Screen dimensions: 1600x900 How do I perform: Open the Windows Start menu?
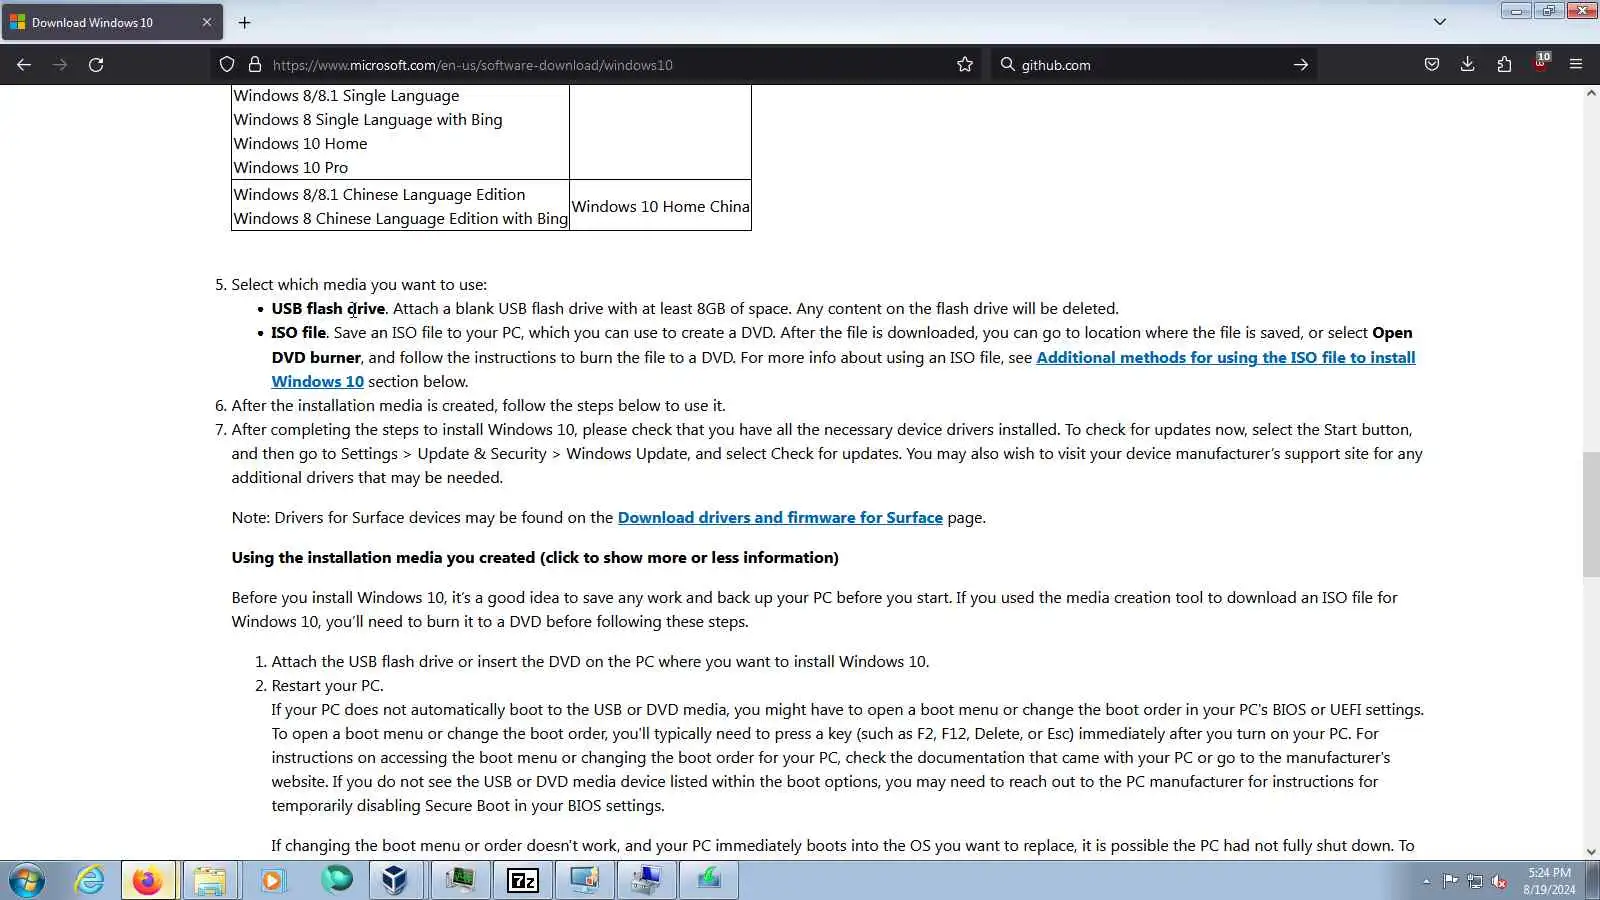pyautogui.click(x=27, y=881)
